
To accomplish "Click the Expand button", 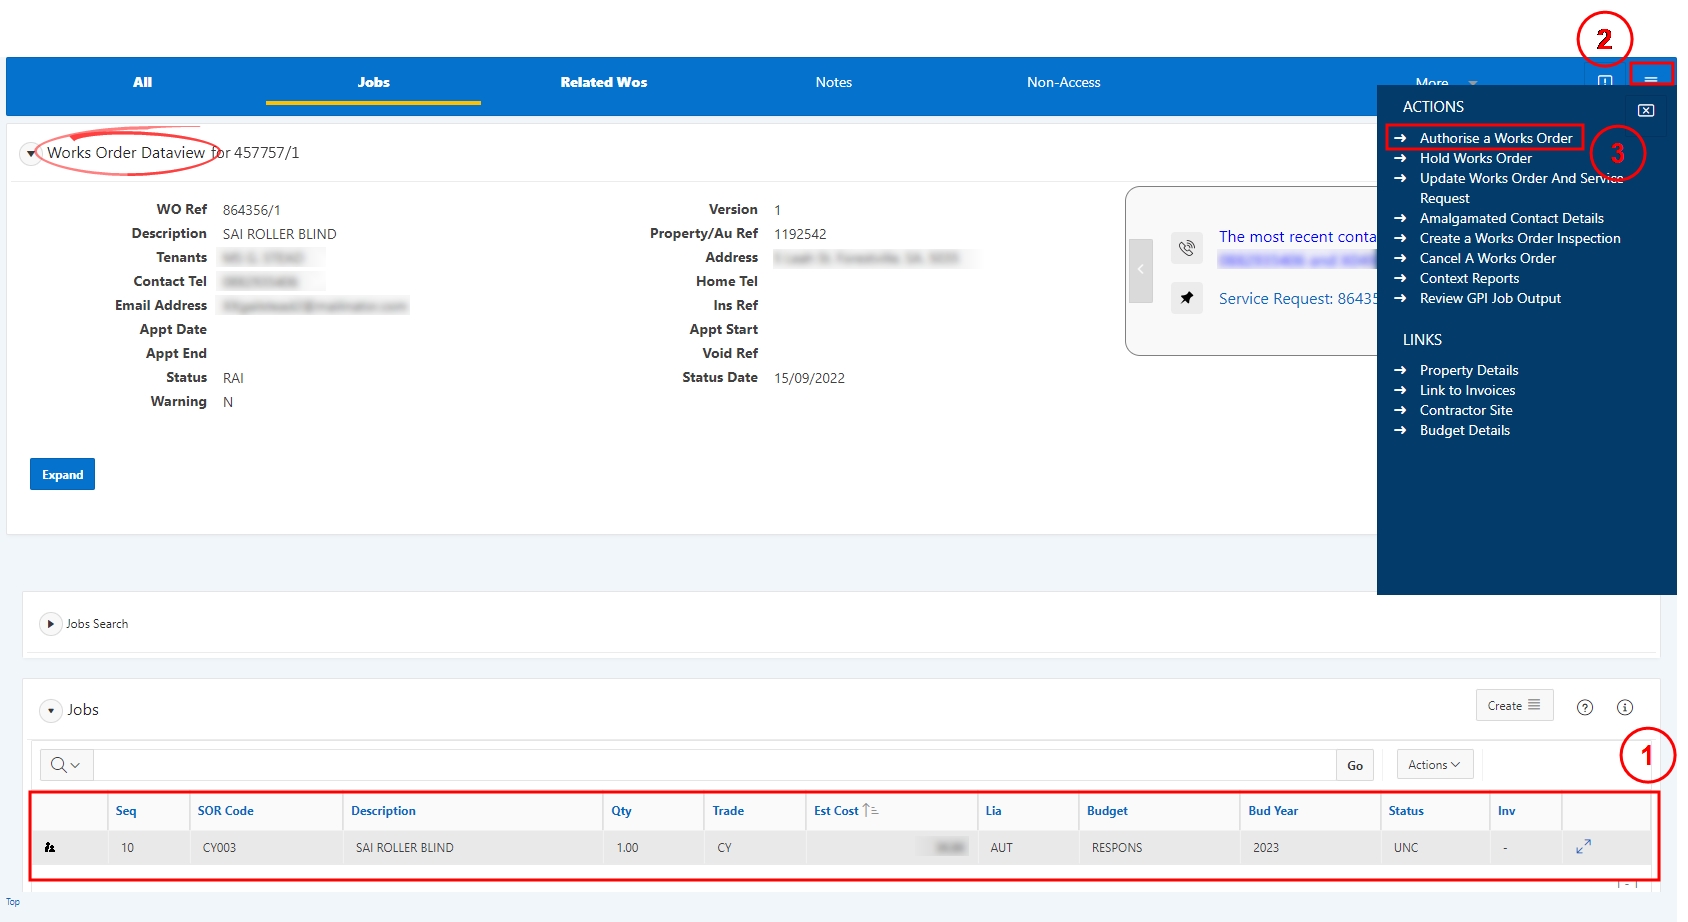I will pos(62,474).
